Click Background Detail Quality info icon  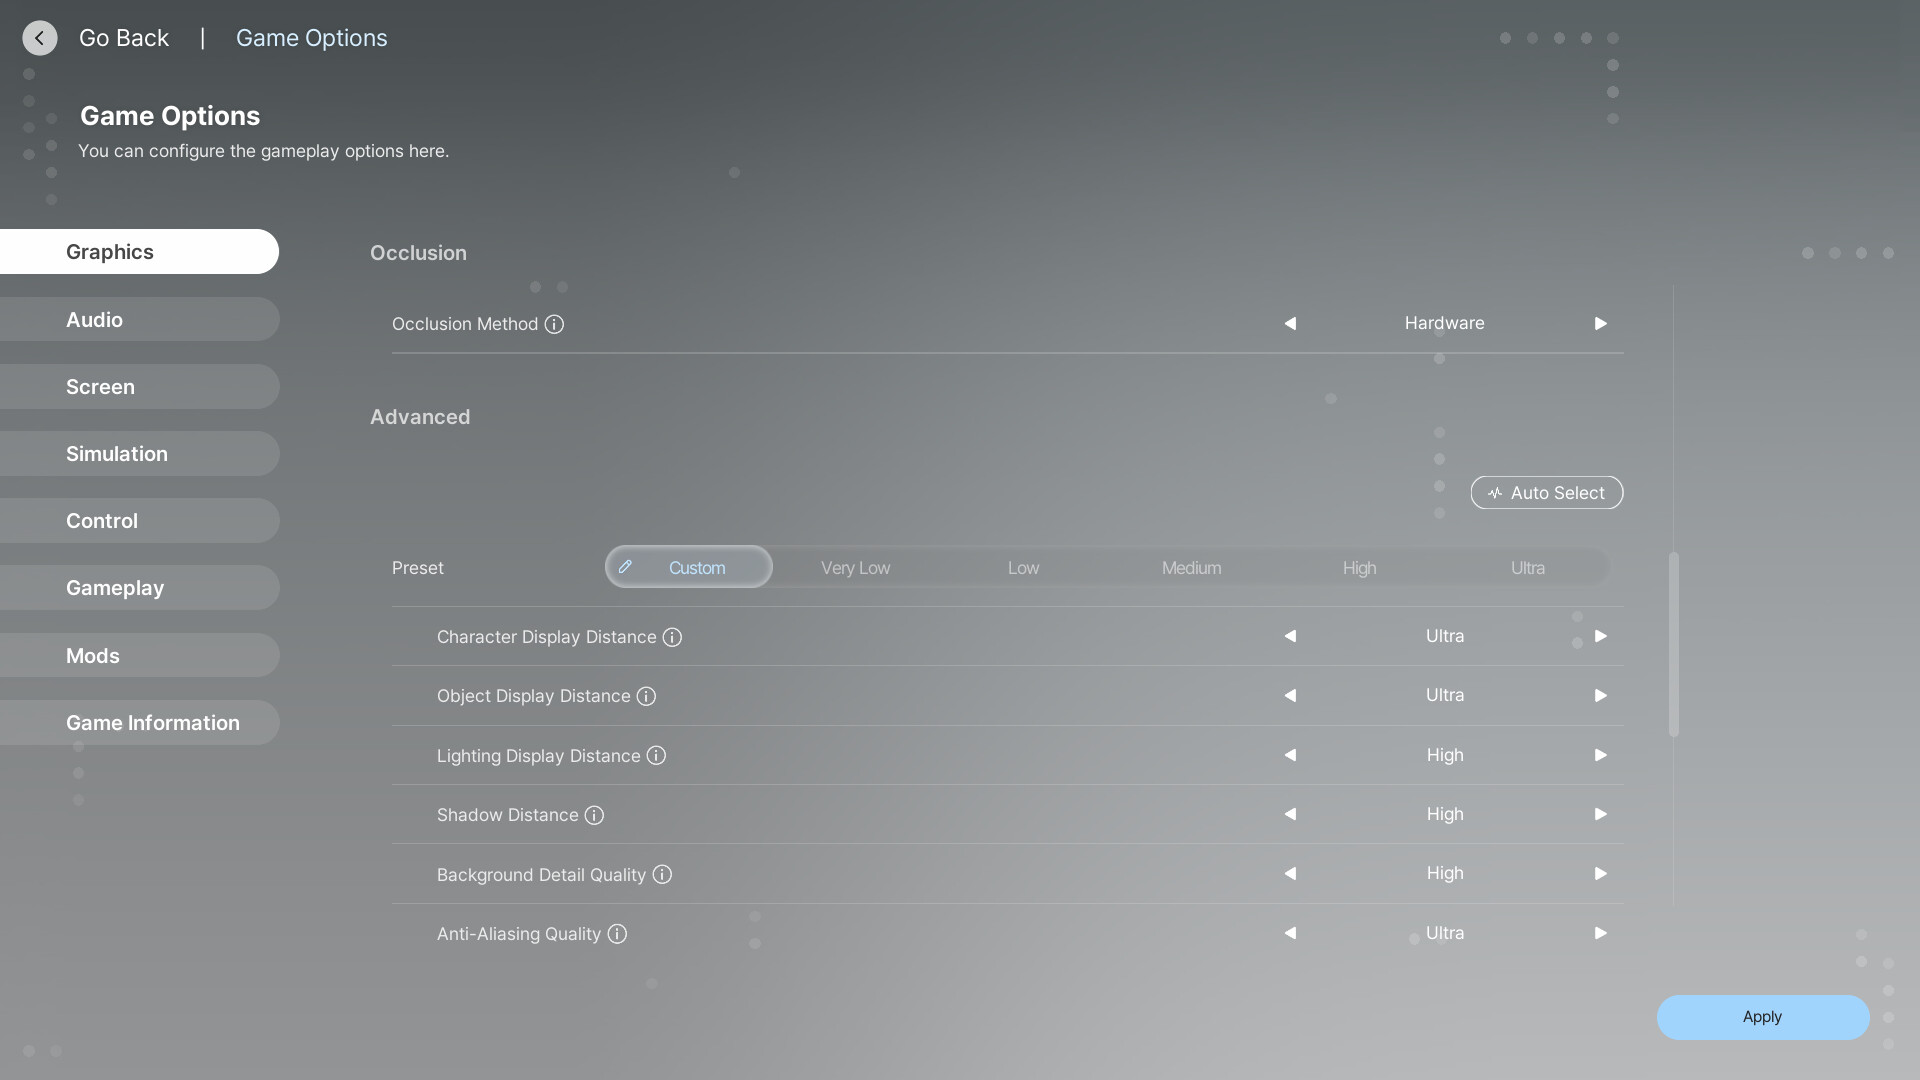662,875
